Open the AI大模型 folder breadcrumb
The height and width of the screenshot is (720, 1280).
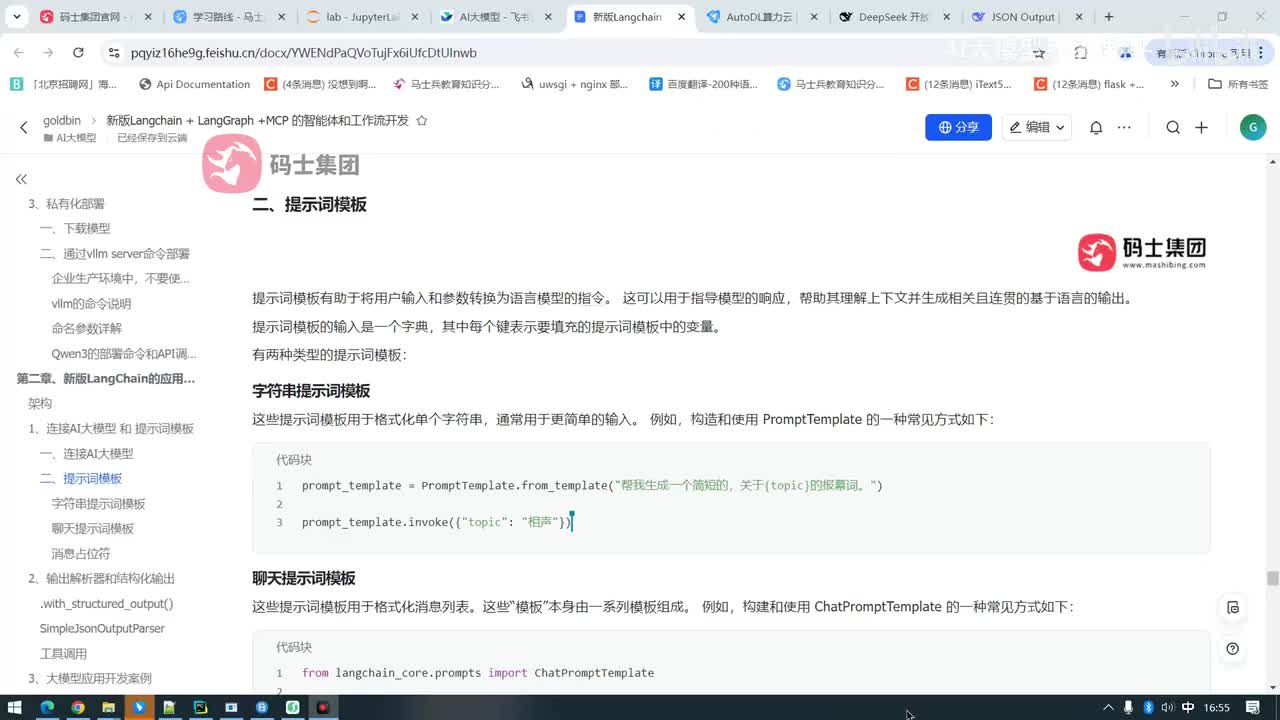click(70, 138)
